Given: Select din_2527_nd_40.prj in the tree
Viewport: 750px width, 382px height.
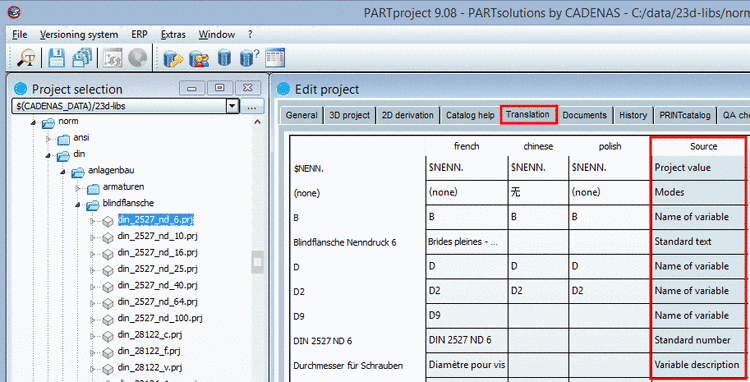Looking at the screenshot, I should (157, 285).
